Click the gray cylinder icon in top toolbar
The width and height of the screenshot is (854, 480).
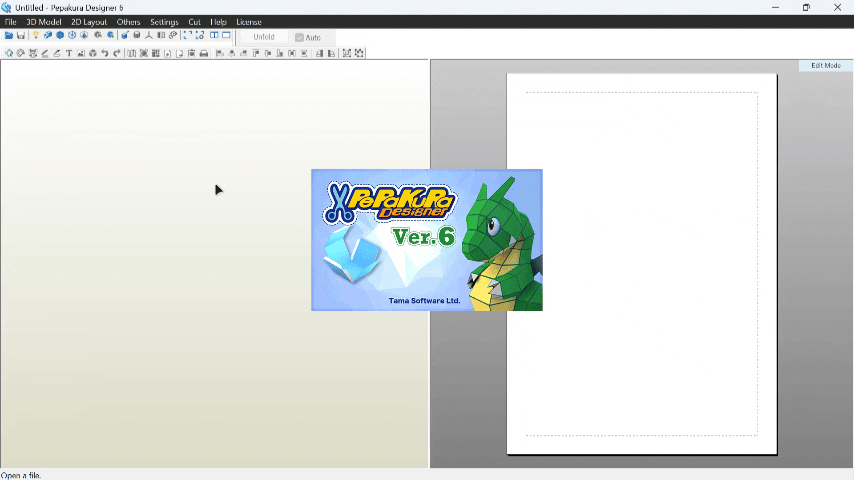pos(137,35)
